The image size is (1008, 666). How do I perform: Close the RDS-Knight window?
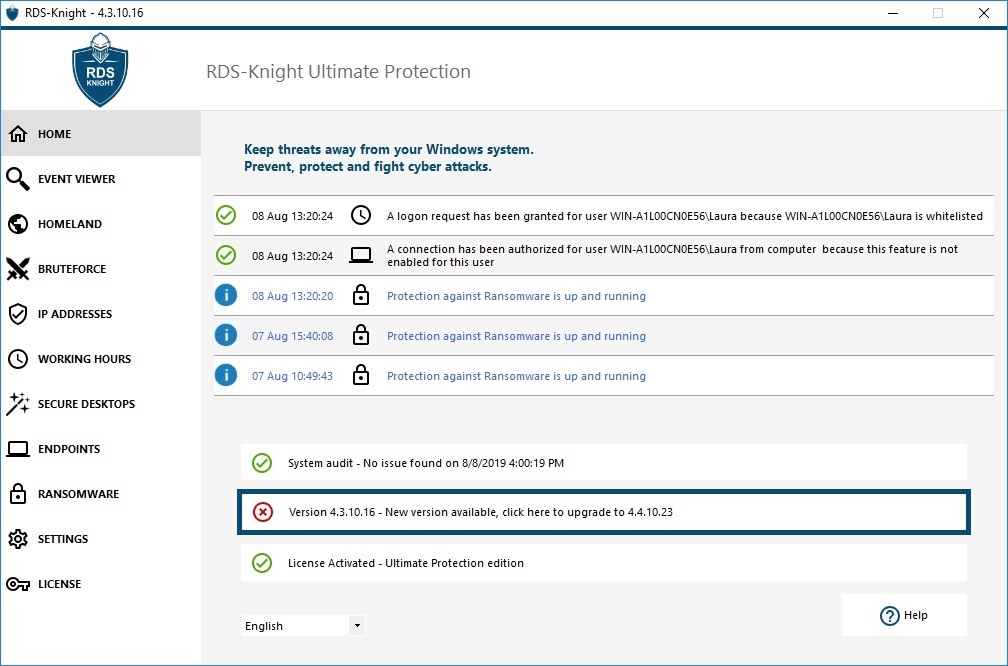tap(984, 13)
